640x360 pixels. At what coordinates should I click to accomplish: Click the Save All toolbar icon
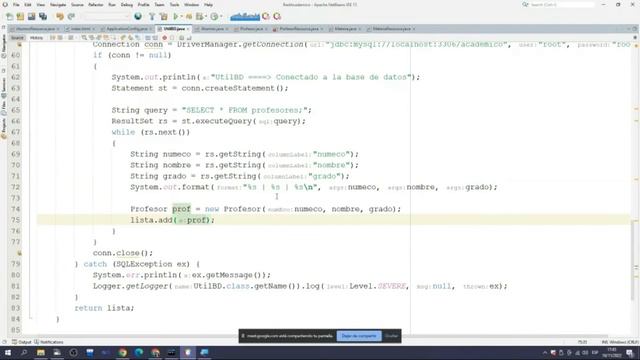click(x=43, y=16)
